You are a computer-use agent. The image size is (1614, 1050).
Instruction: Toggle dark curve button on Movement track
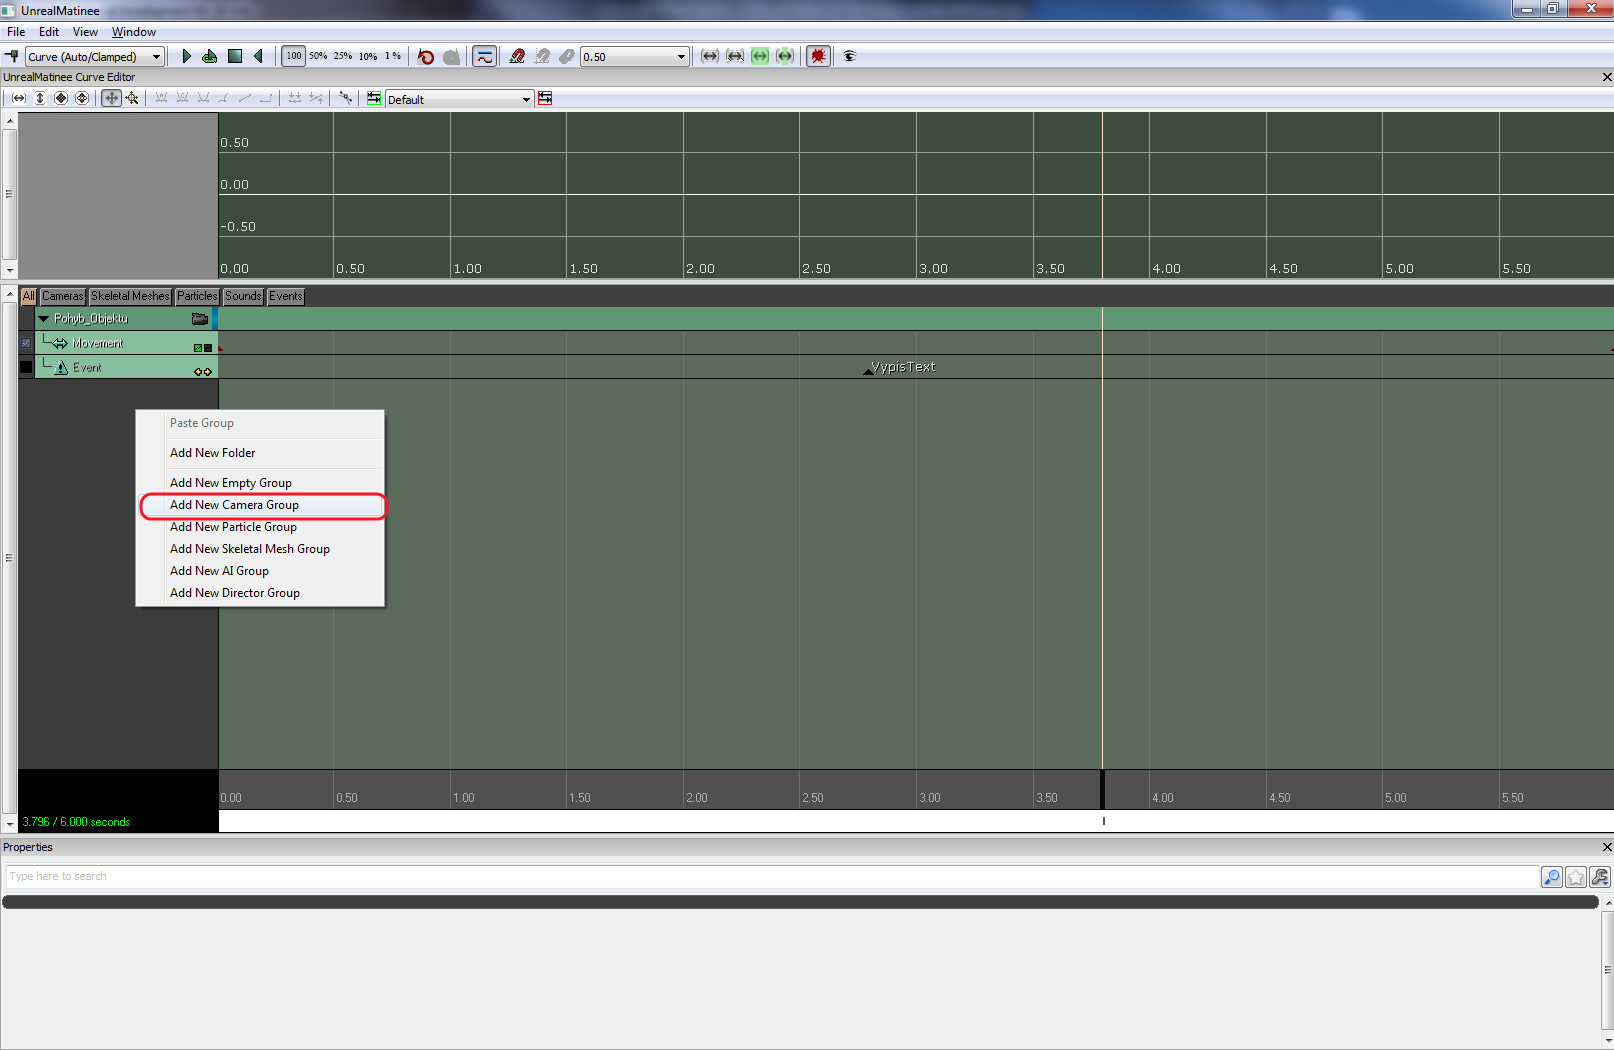pos(208,348)
